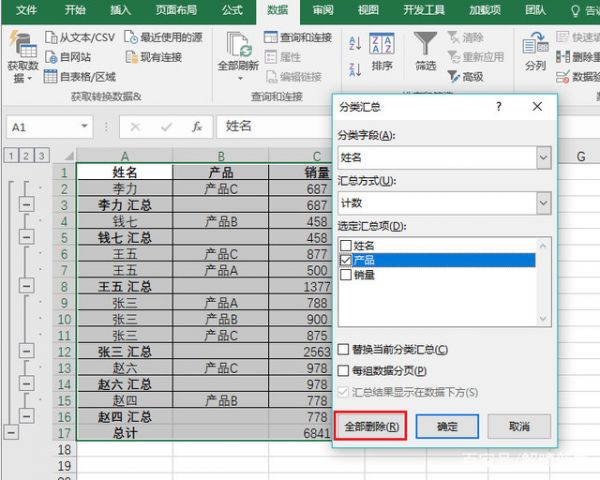This screenshot has height=480, width=600.
Task: Click the 全部删除 button
Action: tap(371, 426)
